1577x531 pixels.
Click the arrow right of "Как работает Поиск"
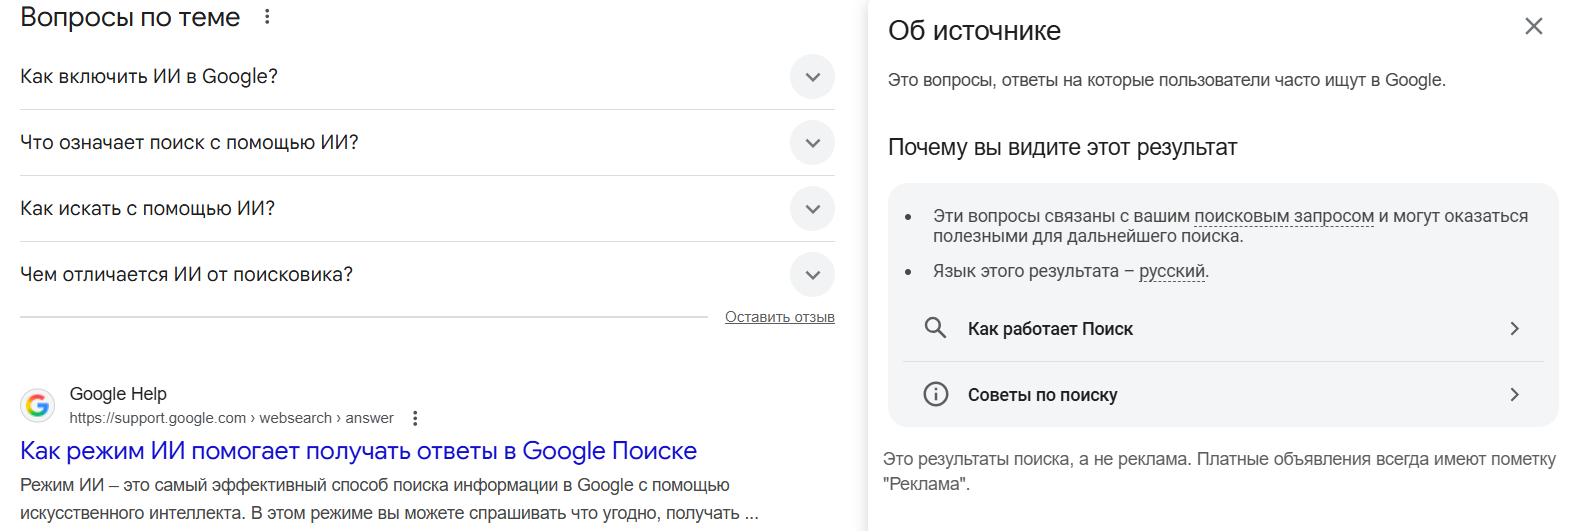tap(1514, 328)
